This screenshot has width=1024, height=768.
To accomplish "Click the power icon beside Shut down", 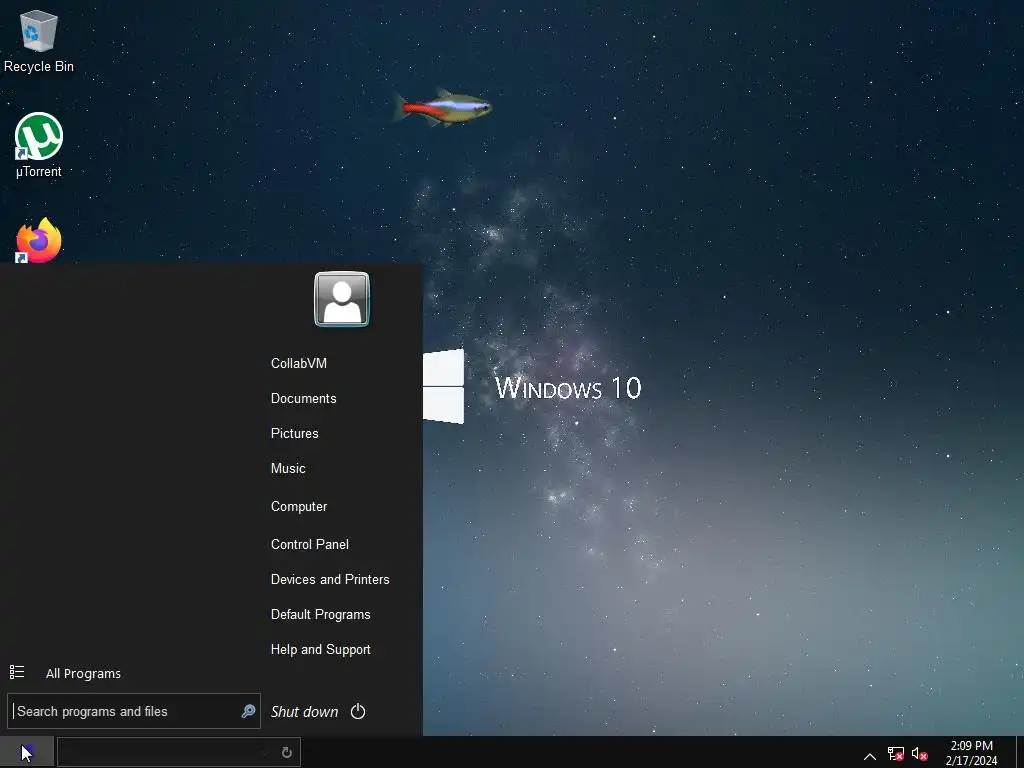I will 358,711.
